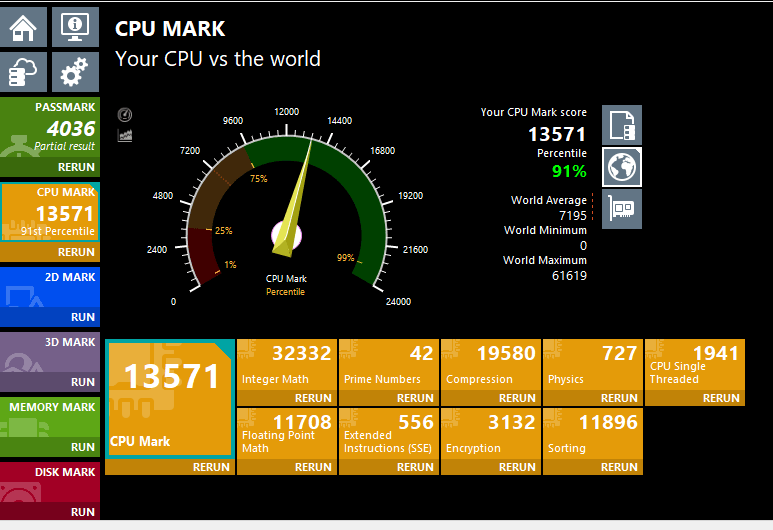Click the green 91% percentile value
The image size is (773, 530).
pyautogui.click(x=569, y=171)
